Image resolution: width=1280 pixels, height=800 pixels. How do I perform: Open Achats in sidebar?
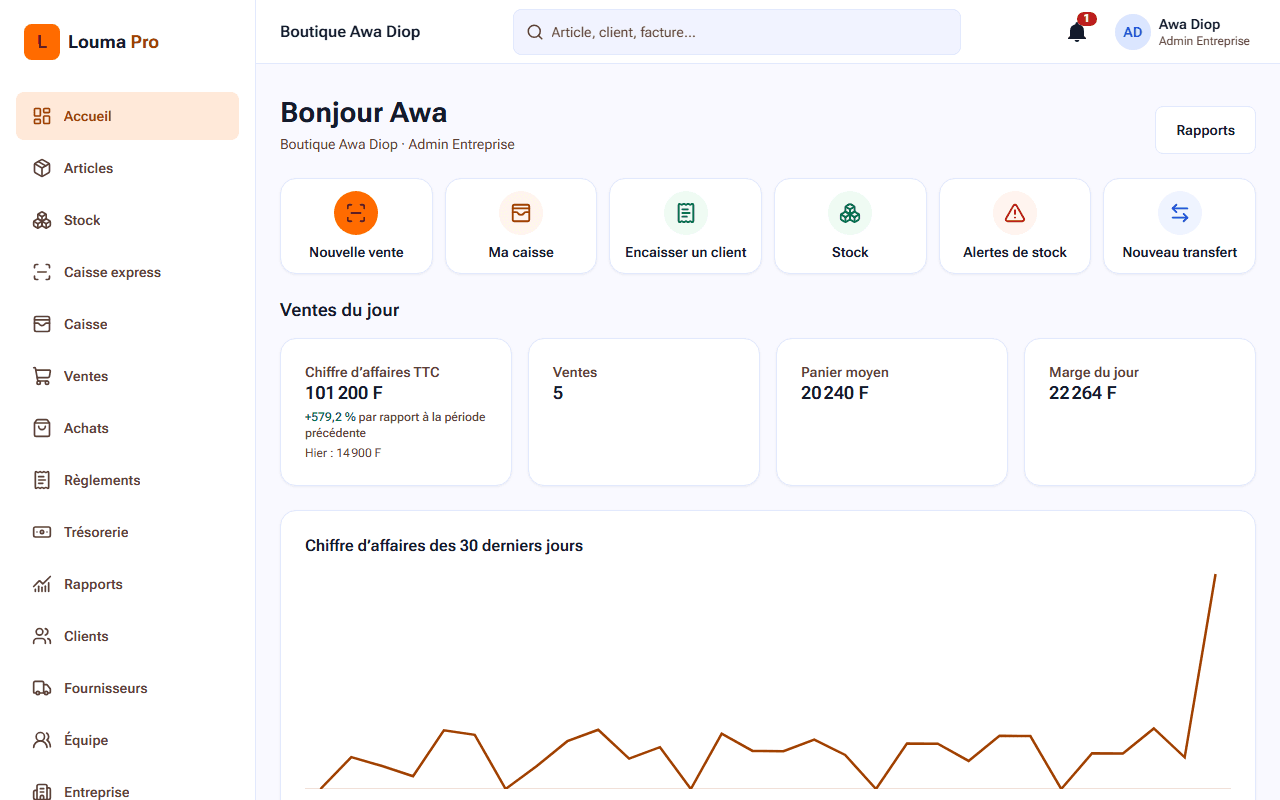(128, 428)
